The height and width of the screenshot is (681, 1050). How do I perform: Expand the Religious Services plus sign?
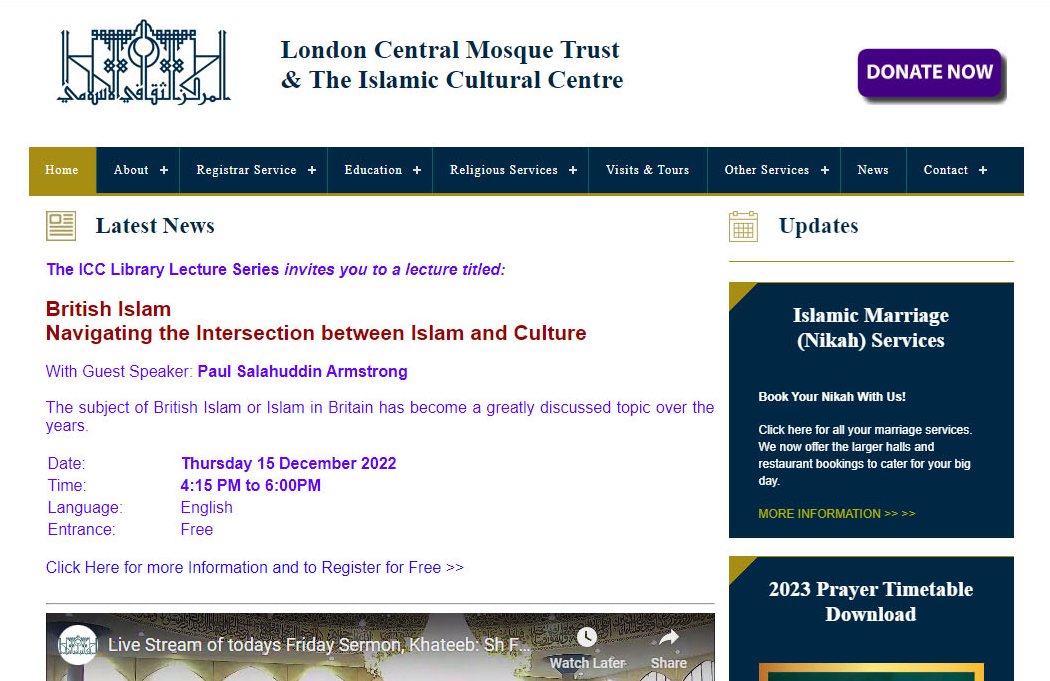click(573, 170)
